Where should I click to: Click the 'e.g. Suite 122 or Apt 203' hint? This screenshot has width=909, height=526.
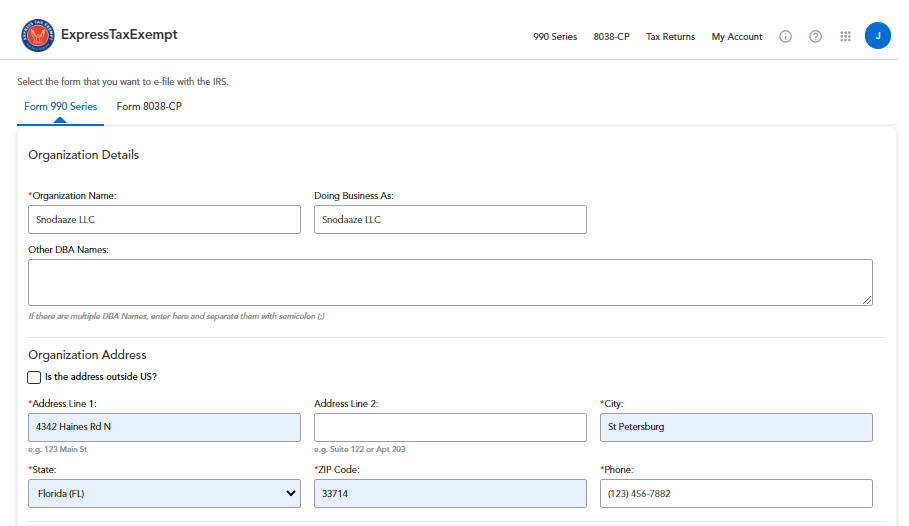click(x=359, y=449)
